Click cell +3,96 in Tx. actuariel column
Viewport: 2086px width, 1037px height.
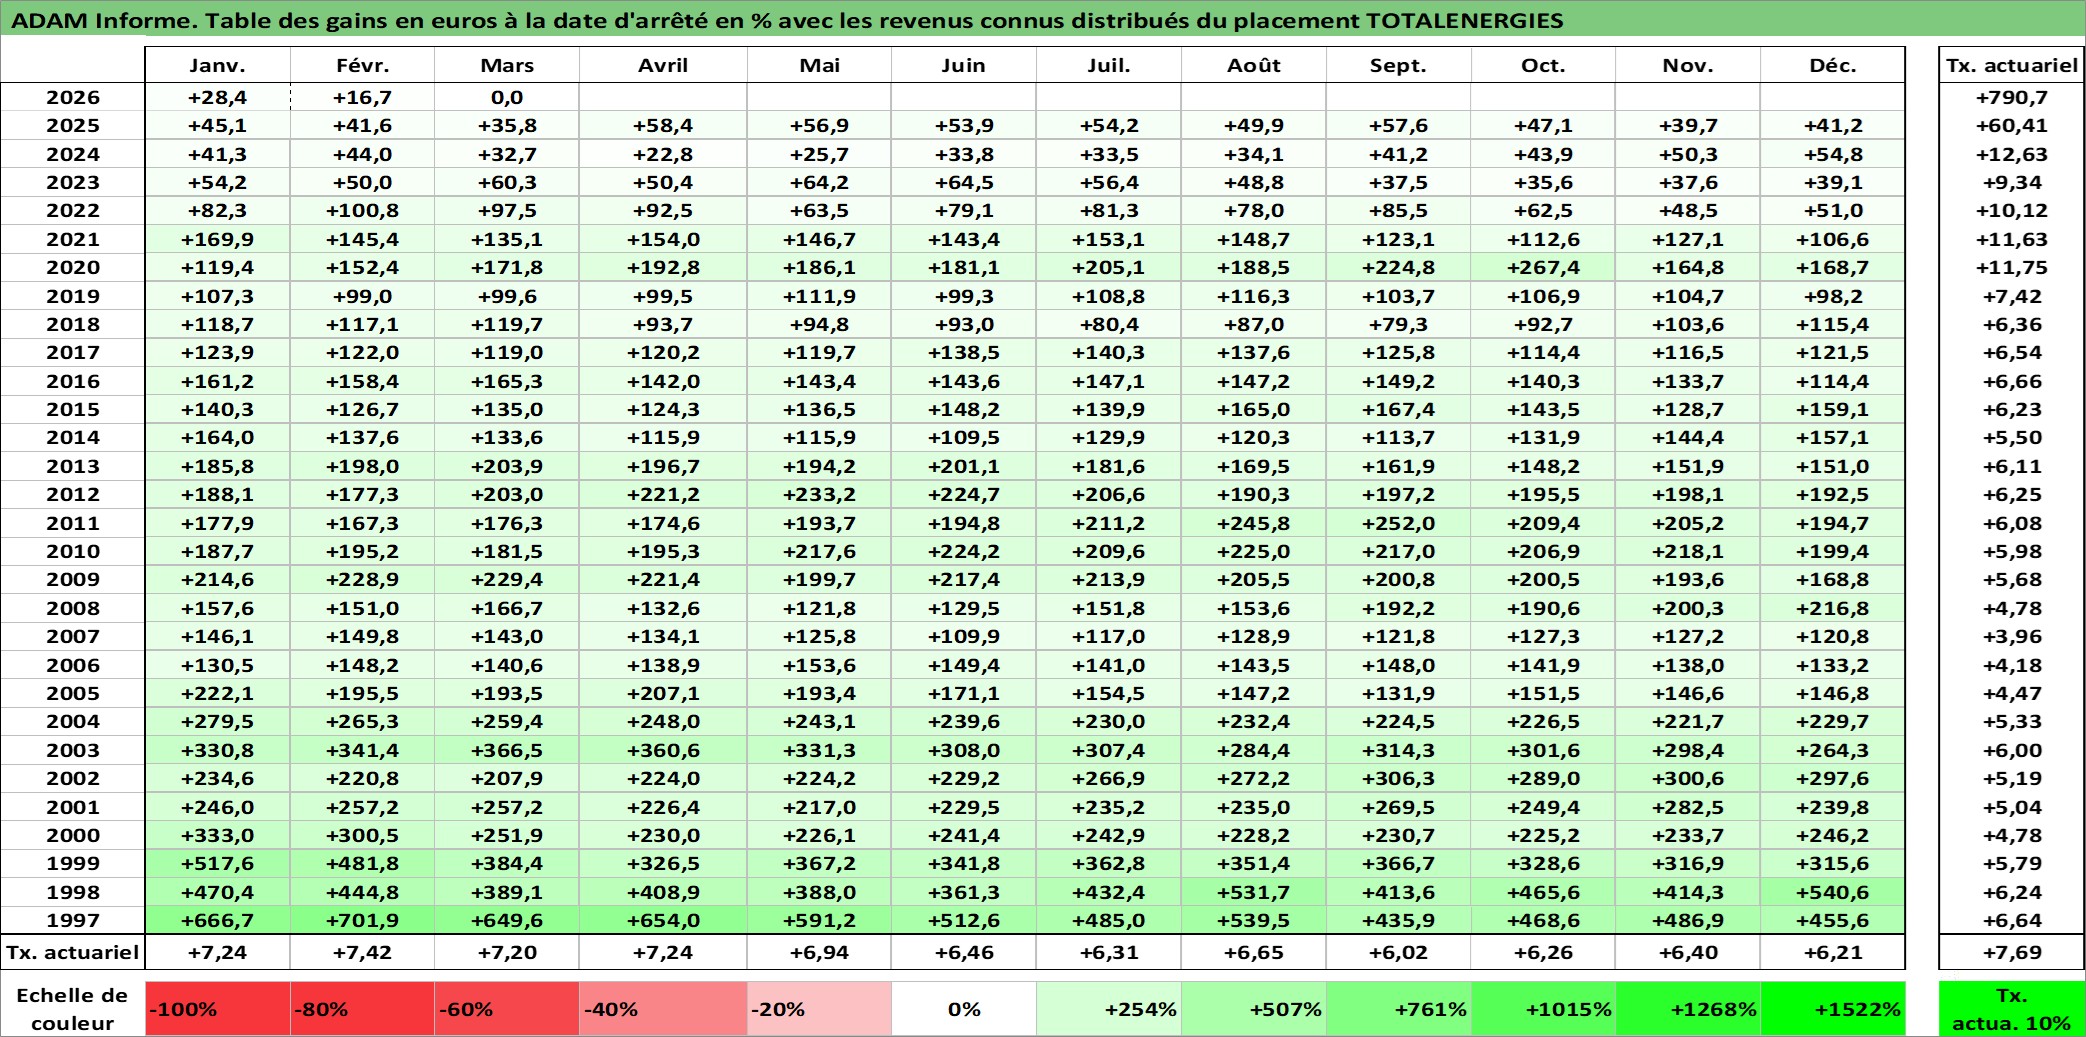[x=2011, y=636]
